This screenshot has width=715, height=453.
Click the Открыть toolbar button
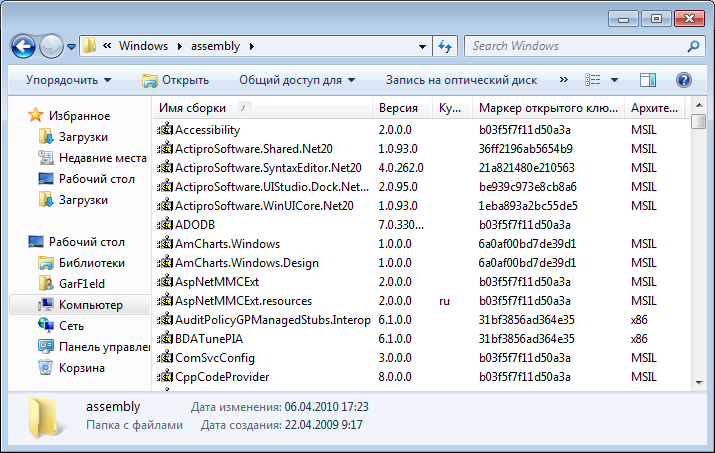176,80
